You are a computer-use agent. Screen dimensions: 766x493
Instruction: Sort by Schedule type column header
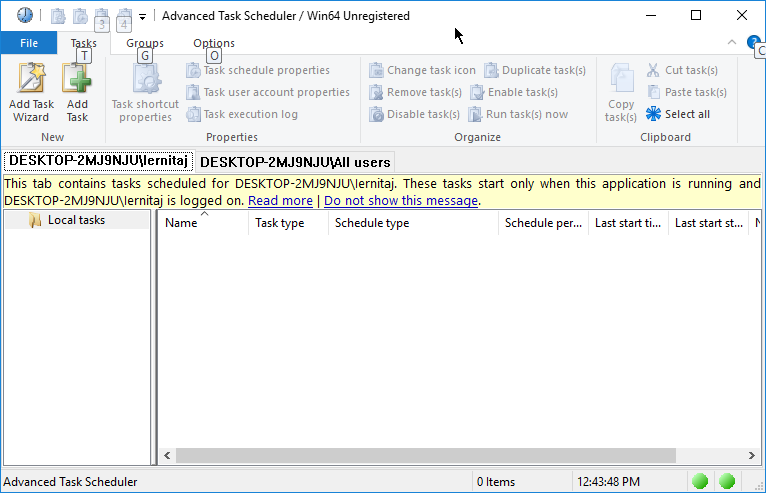pos(413,223)
